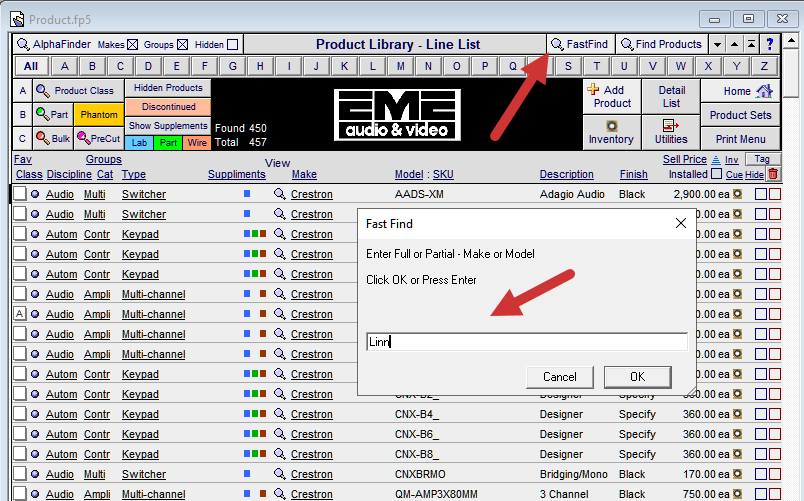Open the Detail List view

click(671, 96)
